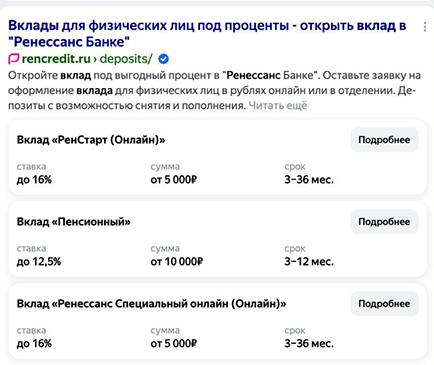Open the three-dot options menu of result
The image size is (434, 365).
[425, 27]
